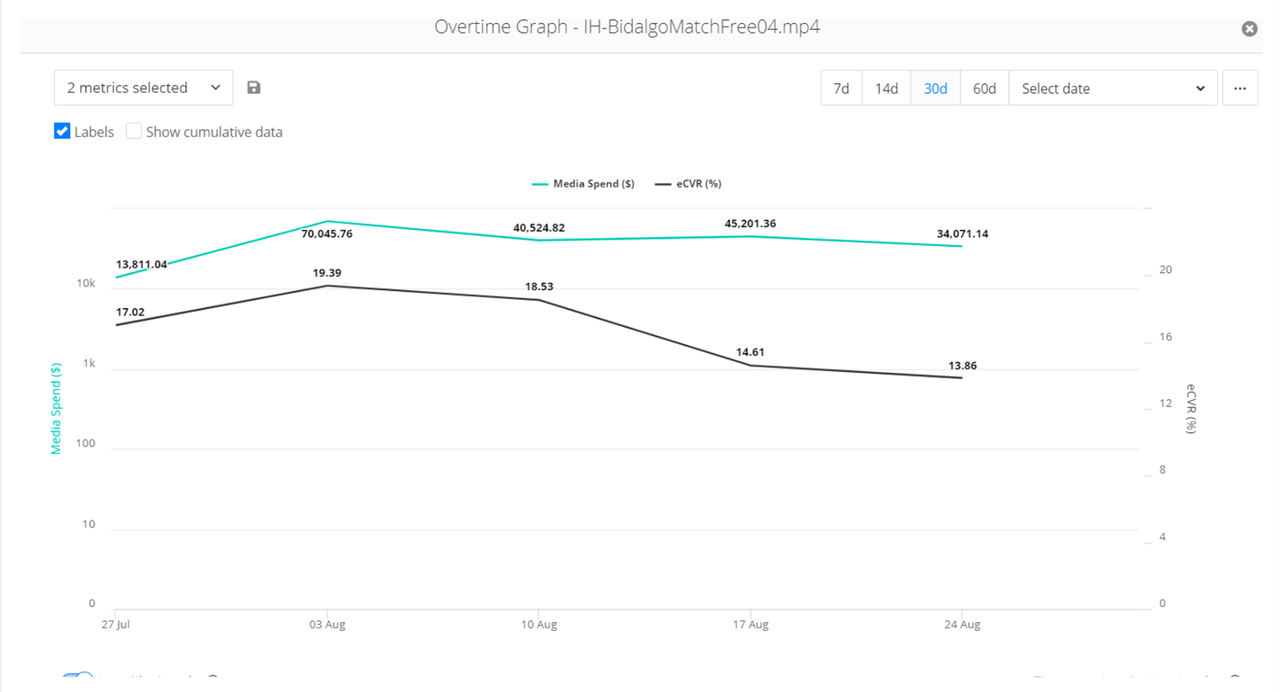
Task: Enable Show cumulative data checkbox
Action: (x=134, y=131)
